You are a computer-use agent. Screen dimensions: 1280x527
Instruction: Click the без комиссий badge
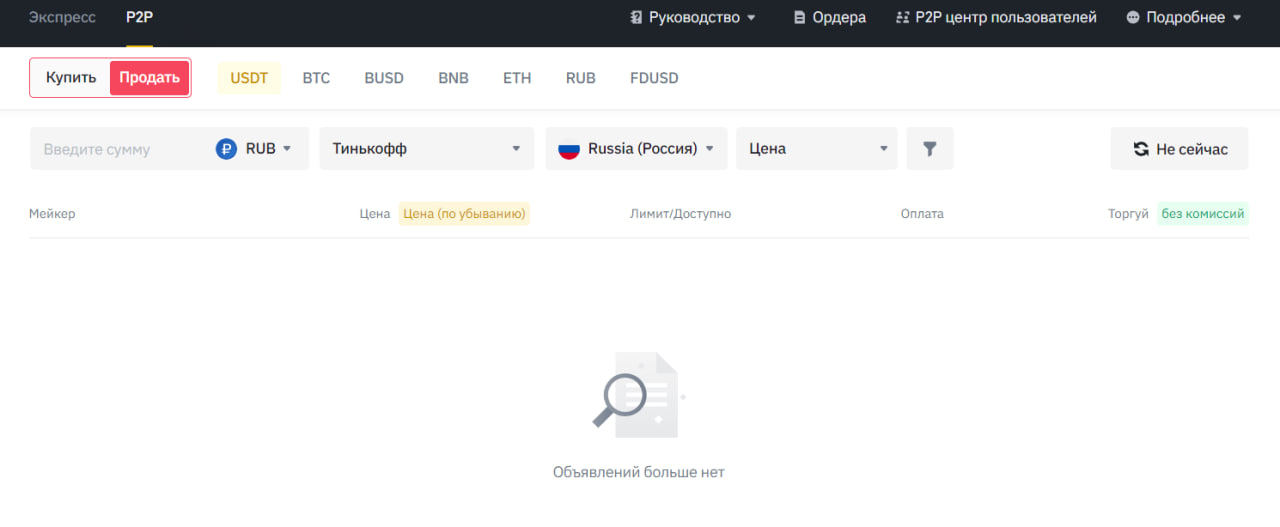pyautogui.click(x=1202, y=214)
